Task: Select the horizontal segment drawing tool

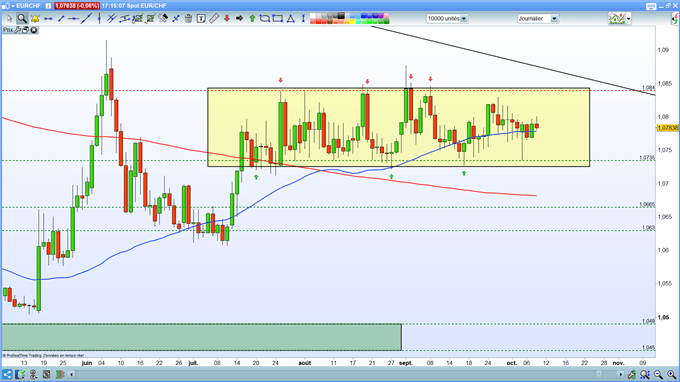Action: coord(48,19)
